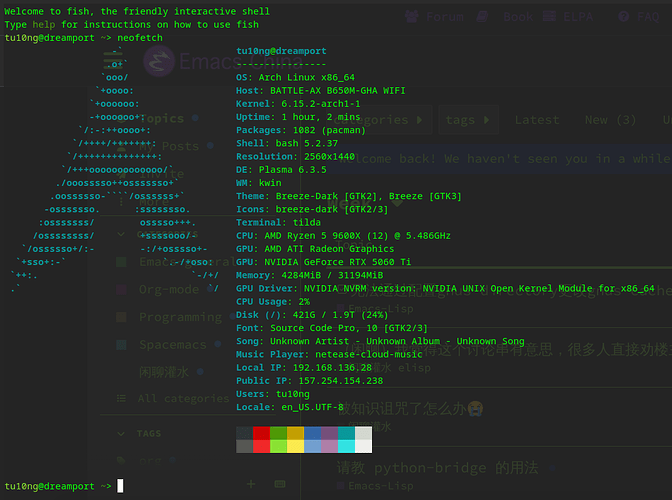
Task: Open ELPA link in site header
Action: point(578,17)
